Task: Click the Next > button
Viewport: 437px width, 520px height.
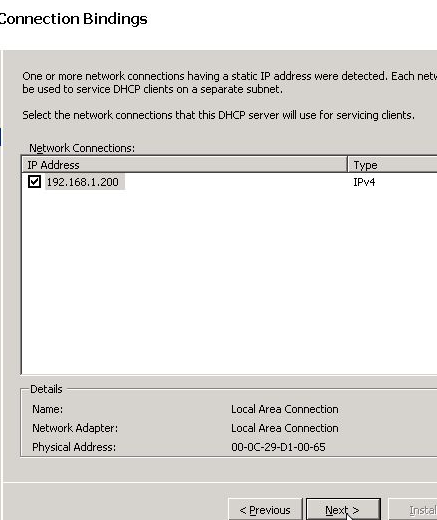Action: [343, 510]
